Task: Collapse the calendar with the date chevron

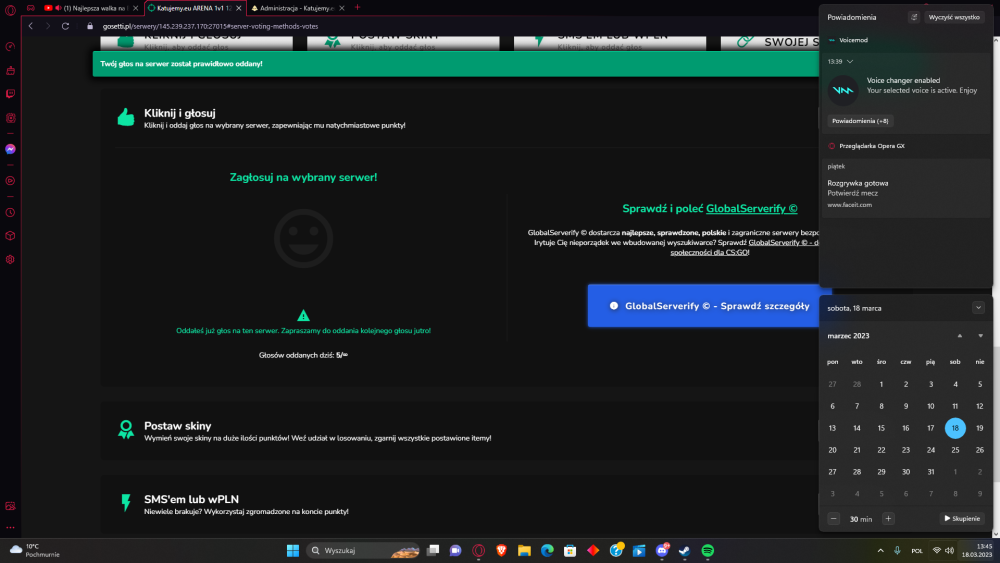Action: pos(978,307)
